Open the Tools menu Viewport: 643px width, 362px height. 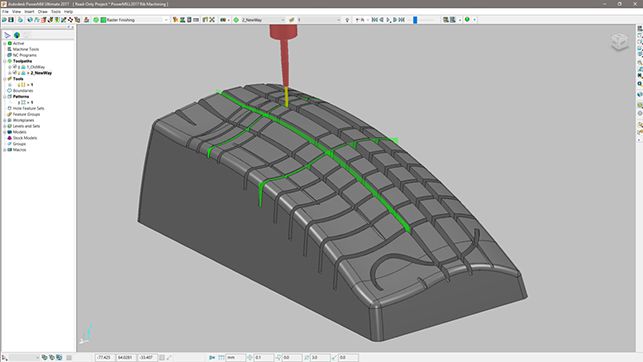(x=56, y=11)
